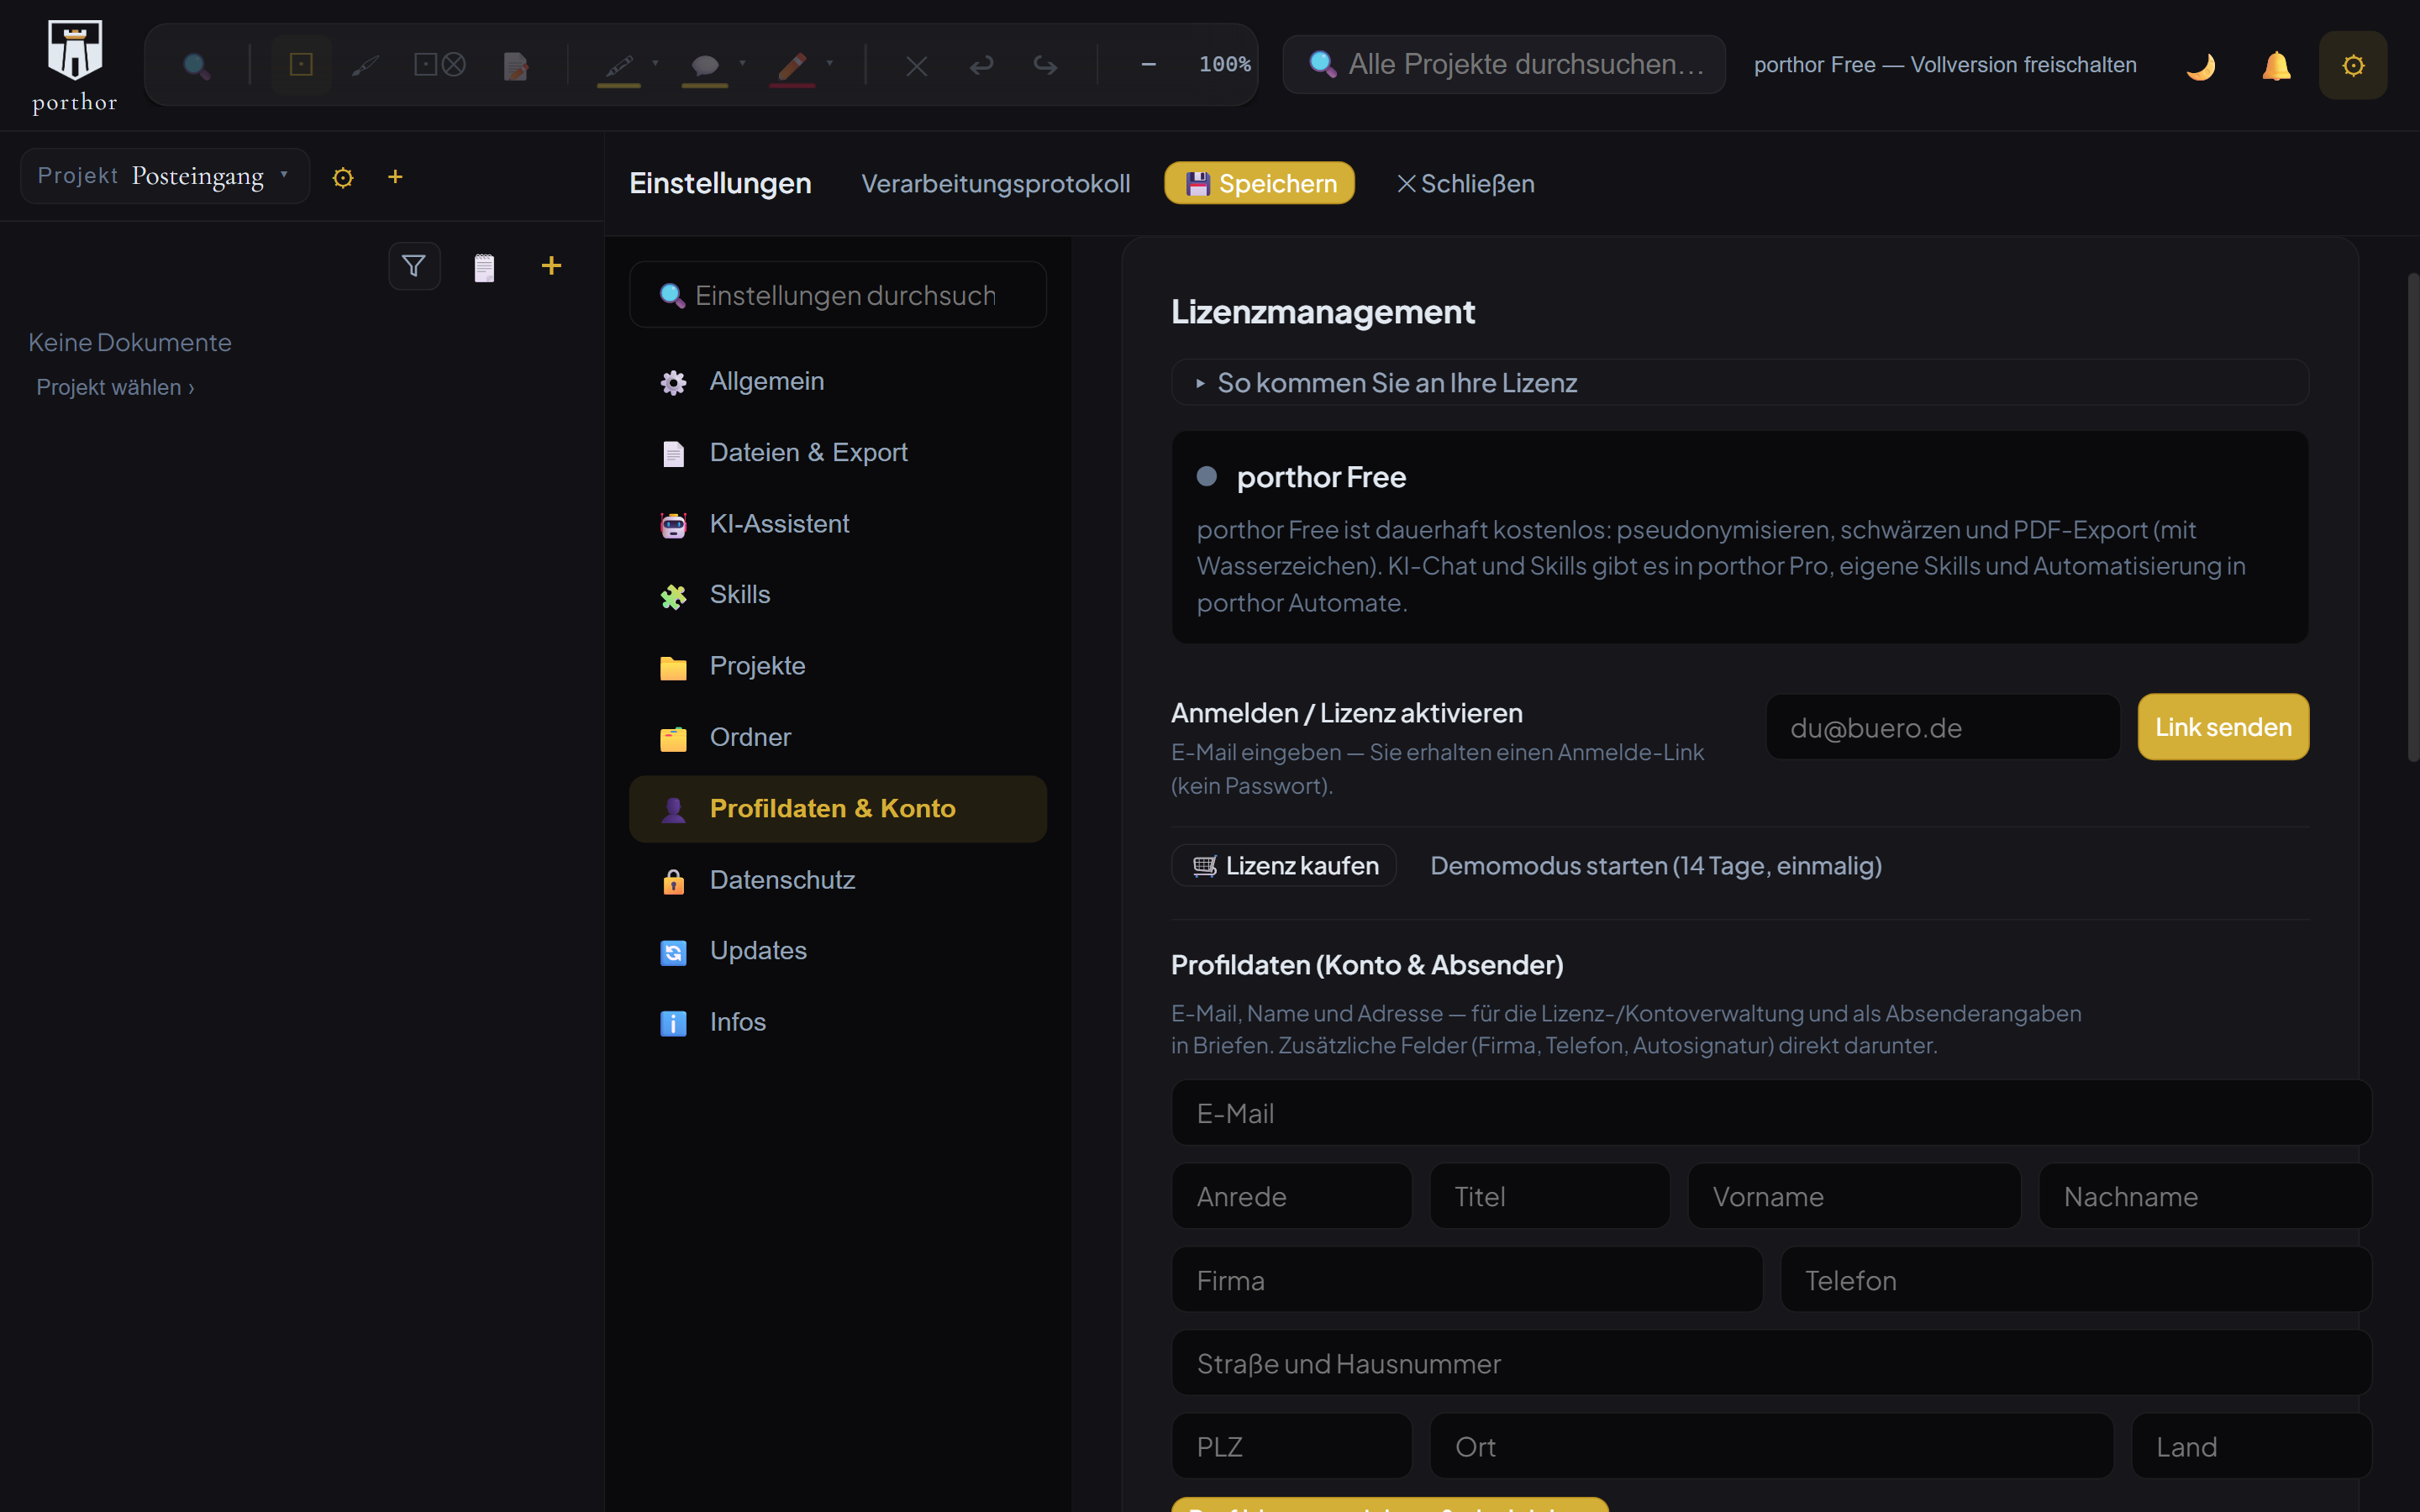Click the notepad document icon in sidebar
This screenshot has height=1512, width=2420.
click(x=484, y=267)
